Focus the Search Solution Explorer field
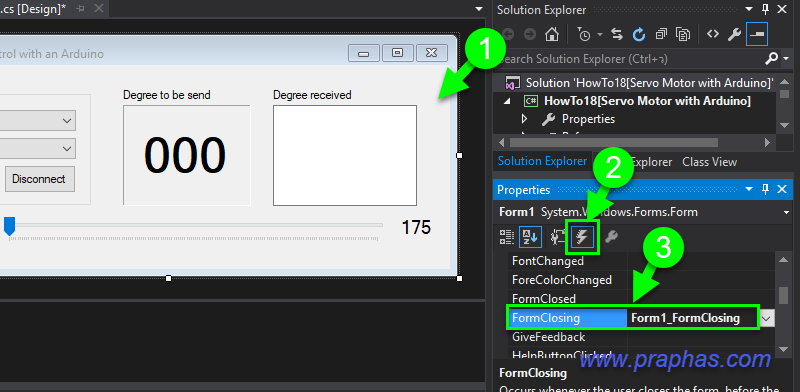Viewport: 800px width, 392px height. (629, 59)
